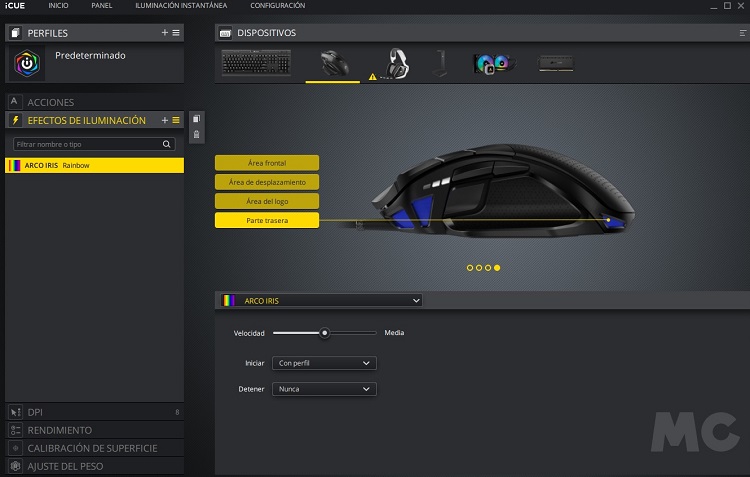Open the ARCO IRIS effect type dropdown
This screenshot has width=750, height=477.
(320, 300)
